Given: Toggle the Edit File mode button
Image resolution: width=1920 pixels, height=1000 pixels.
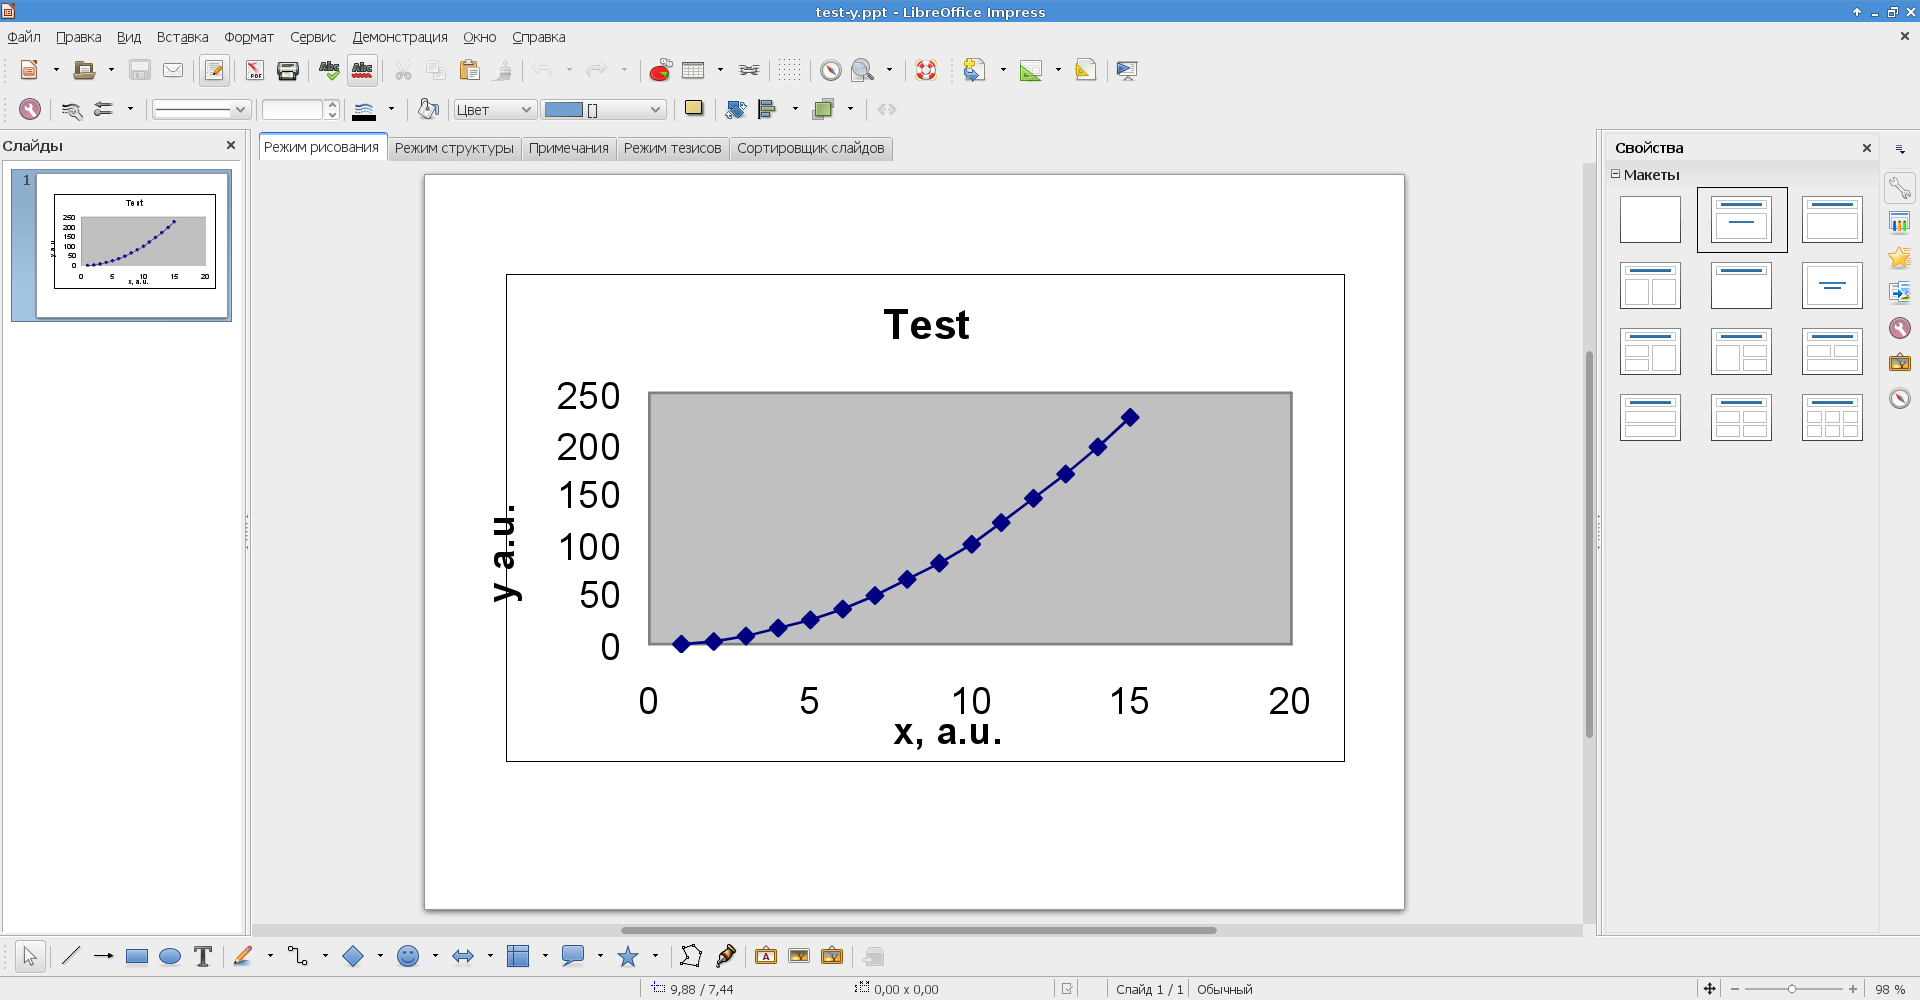Looking at the screenshot, I should (214, 71).
